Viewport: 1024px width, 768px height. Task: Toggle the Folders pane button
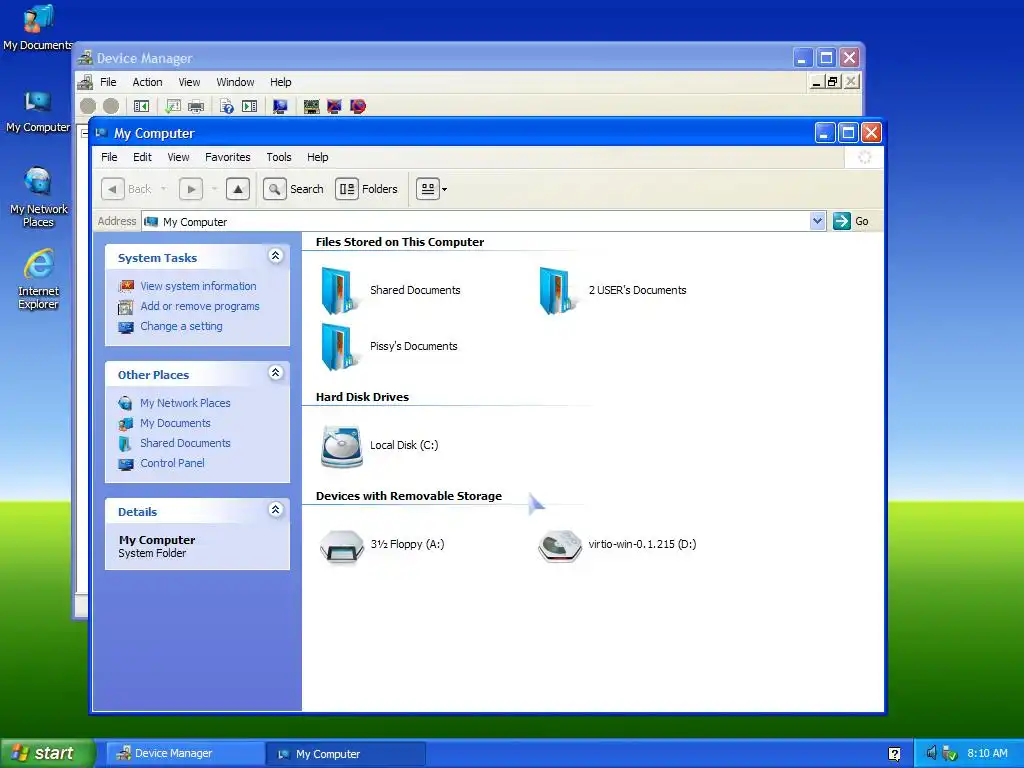pyautogui.click(x=366, y=189)
